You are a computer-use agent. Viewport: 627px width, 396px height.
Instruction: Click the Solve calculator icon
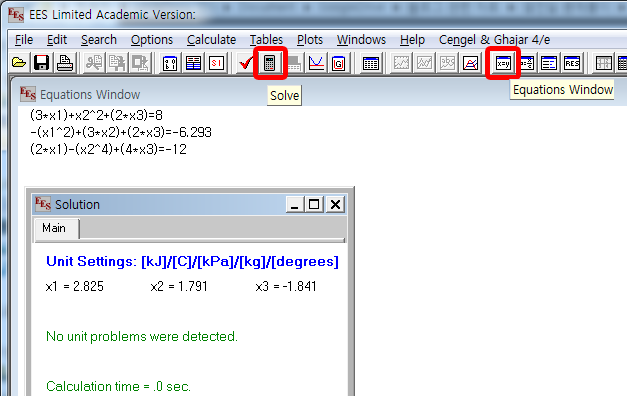270,63
